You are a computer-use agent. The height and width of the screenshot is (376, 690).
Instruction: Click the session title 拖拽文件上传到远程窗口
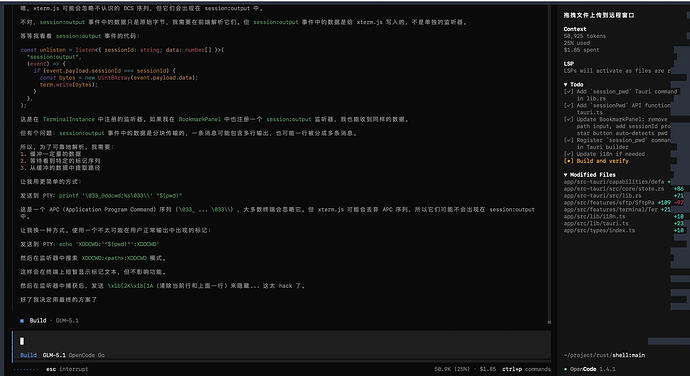(599, 15)
